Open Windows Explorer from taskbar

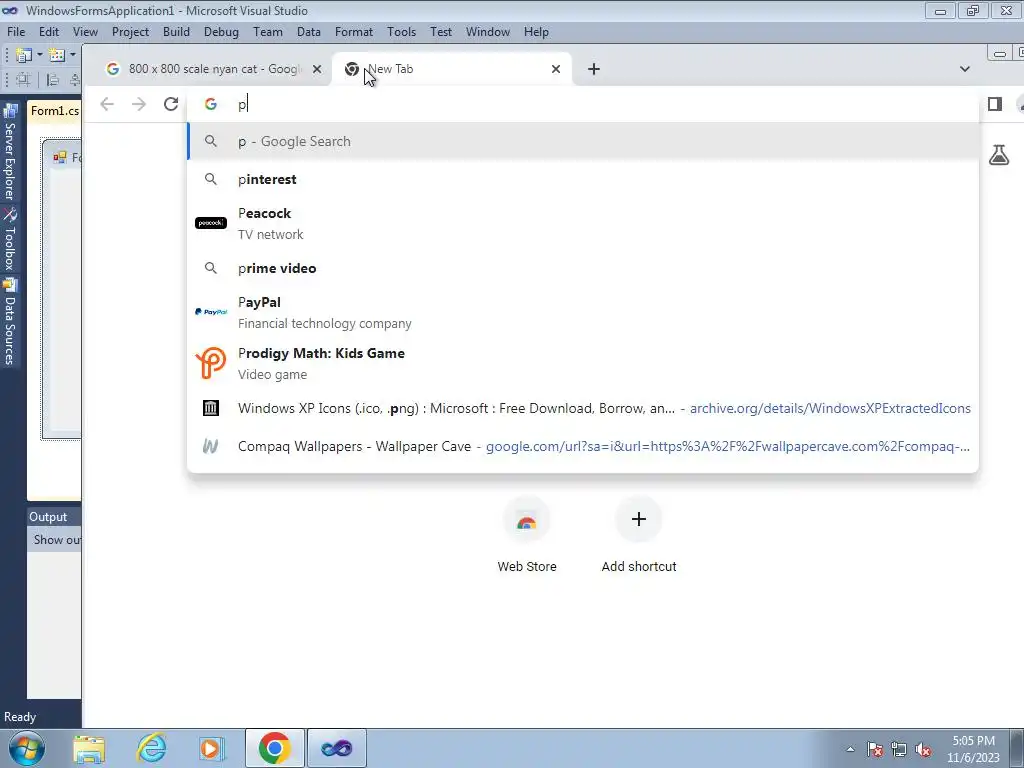click(89, 748)
